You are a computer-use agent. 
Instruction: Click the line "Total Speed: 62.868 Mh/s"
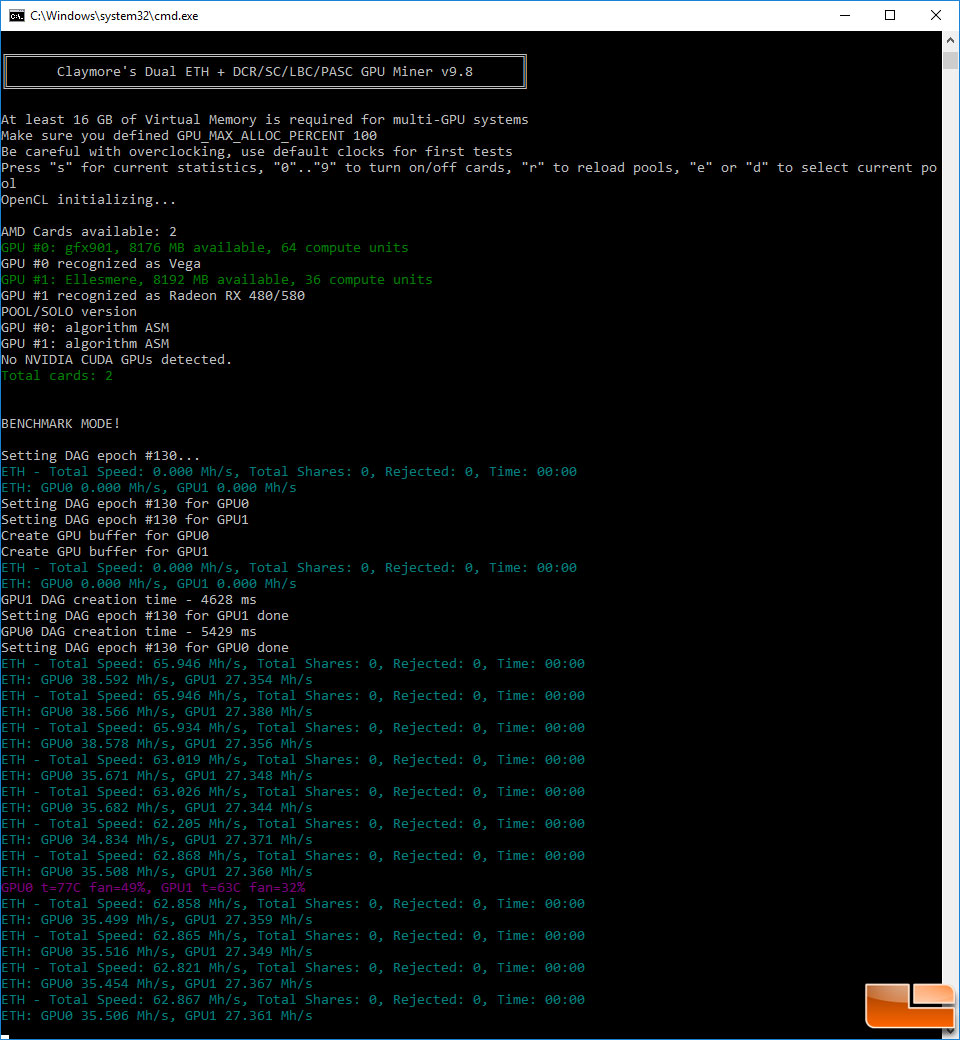pyautogui.click(x=293, y=856)
